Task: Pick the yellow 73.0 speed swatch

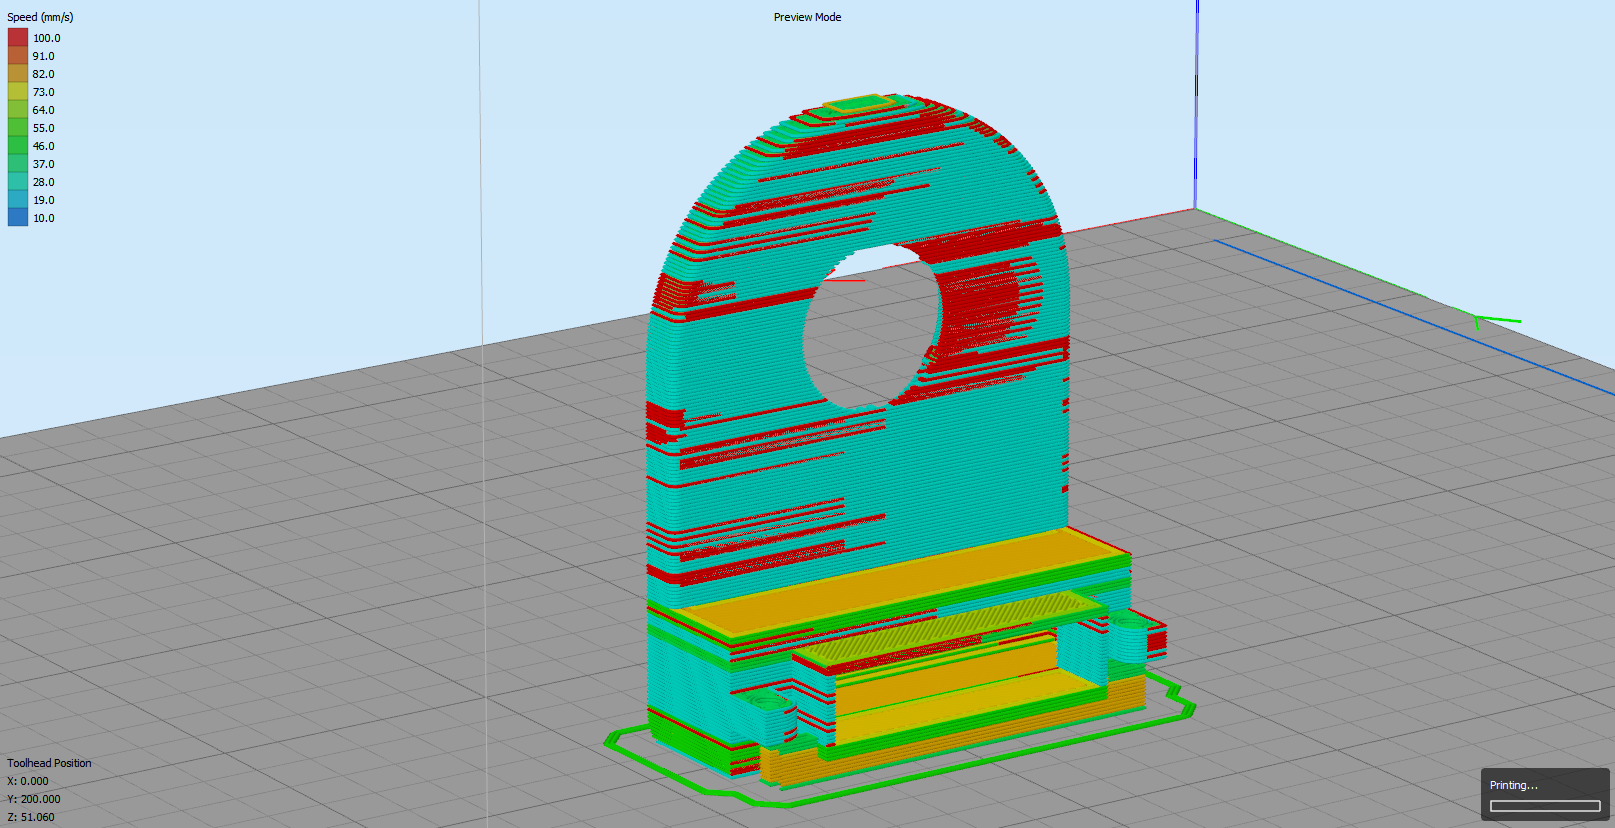Action: click(18, 92)
